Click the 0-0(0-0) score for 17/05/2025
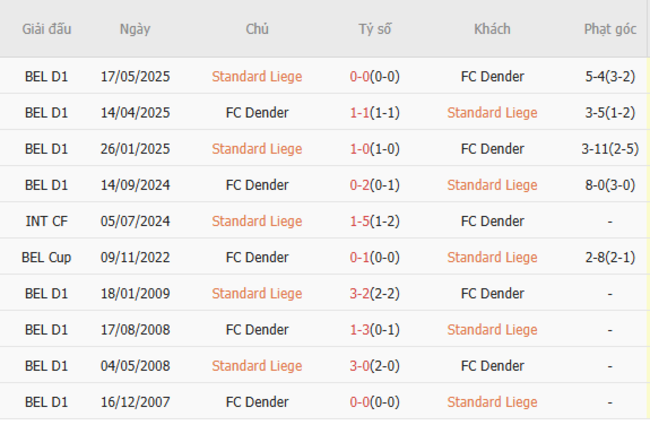Viewport: 650px width, 425px height. click(x=375, y=77)
